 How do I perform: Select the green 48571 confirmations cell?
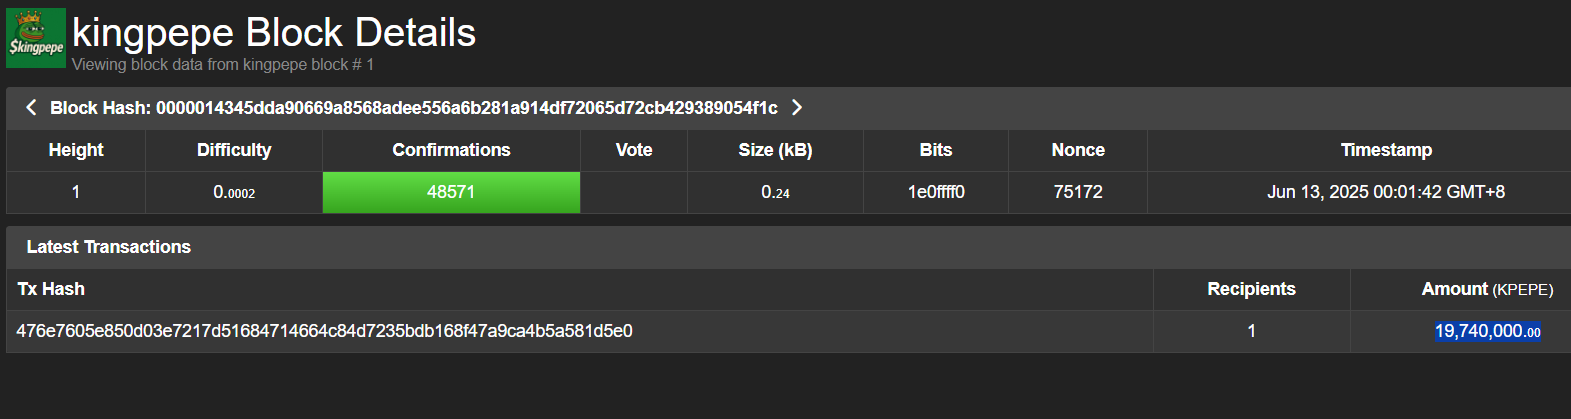451,192
